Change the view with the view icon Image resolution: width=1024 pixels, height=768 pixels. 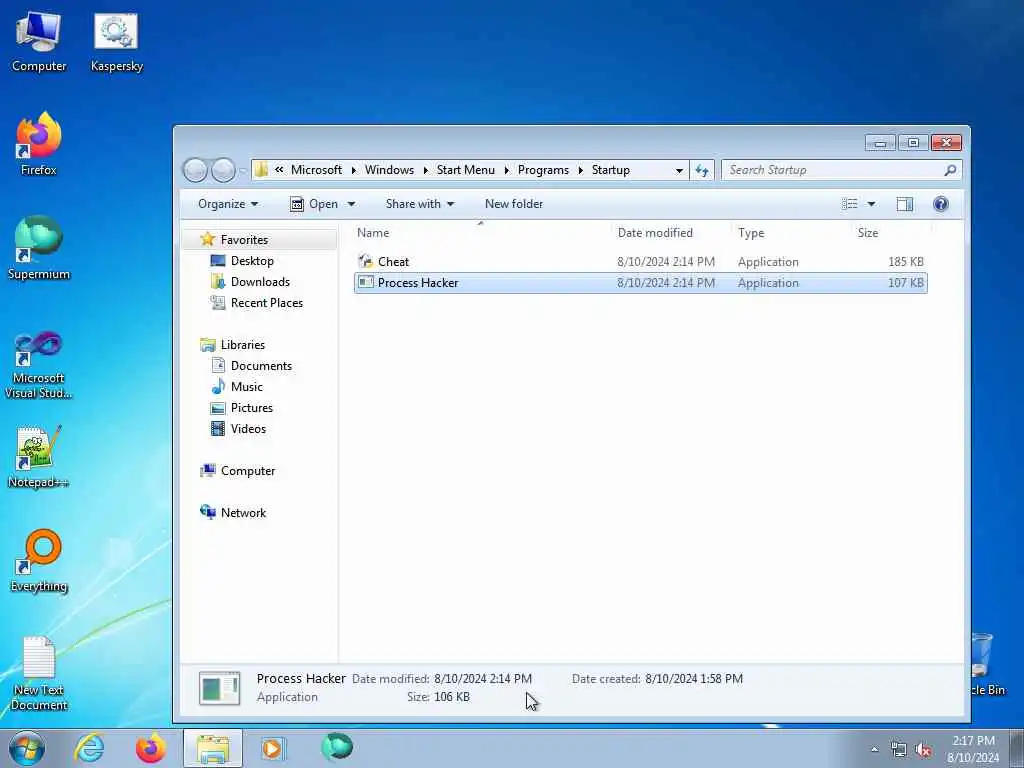pos(850,204)
